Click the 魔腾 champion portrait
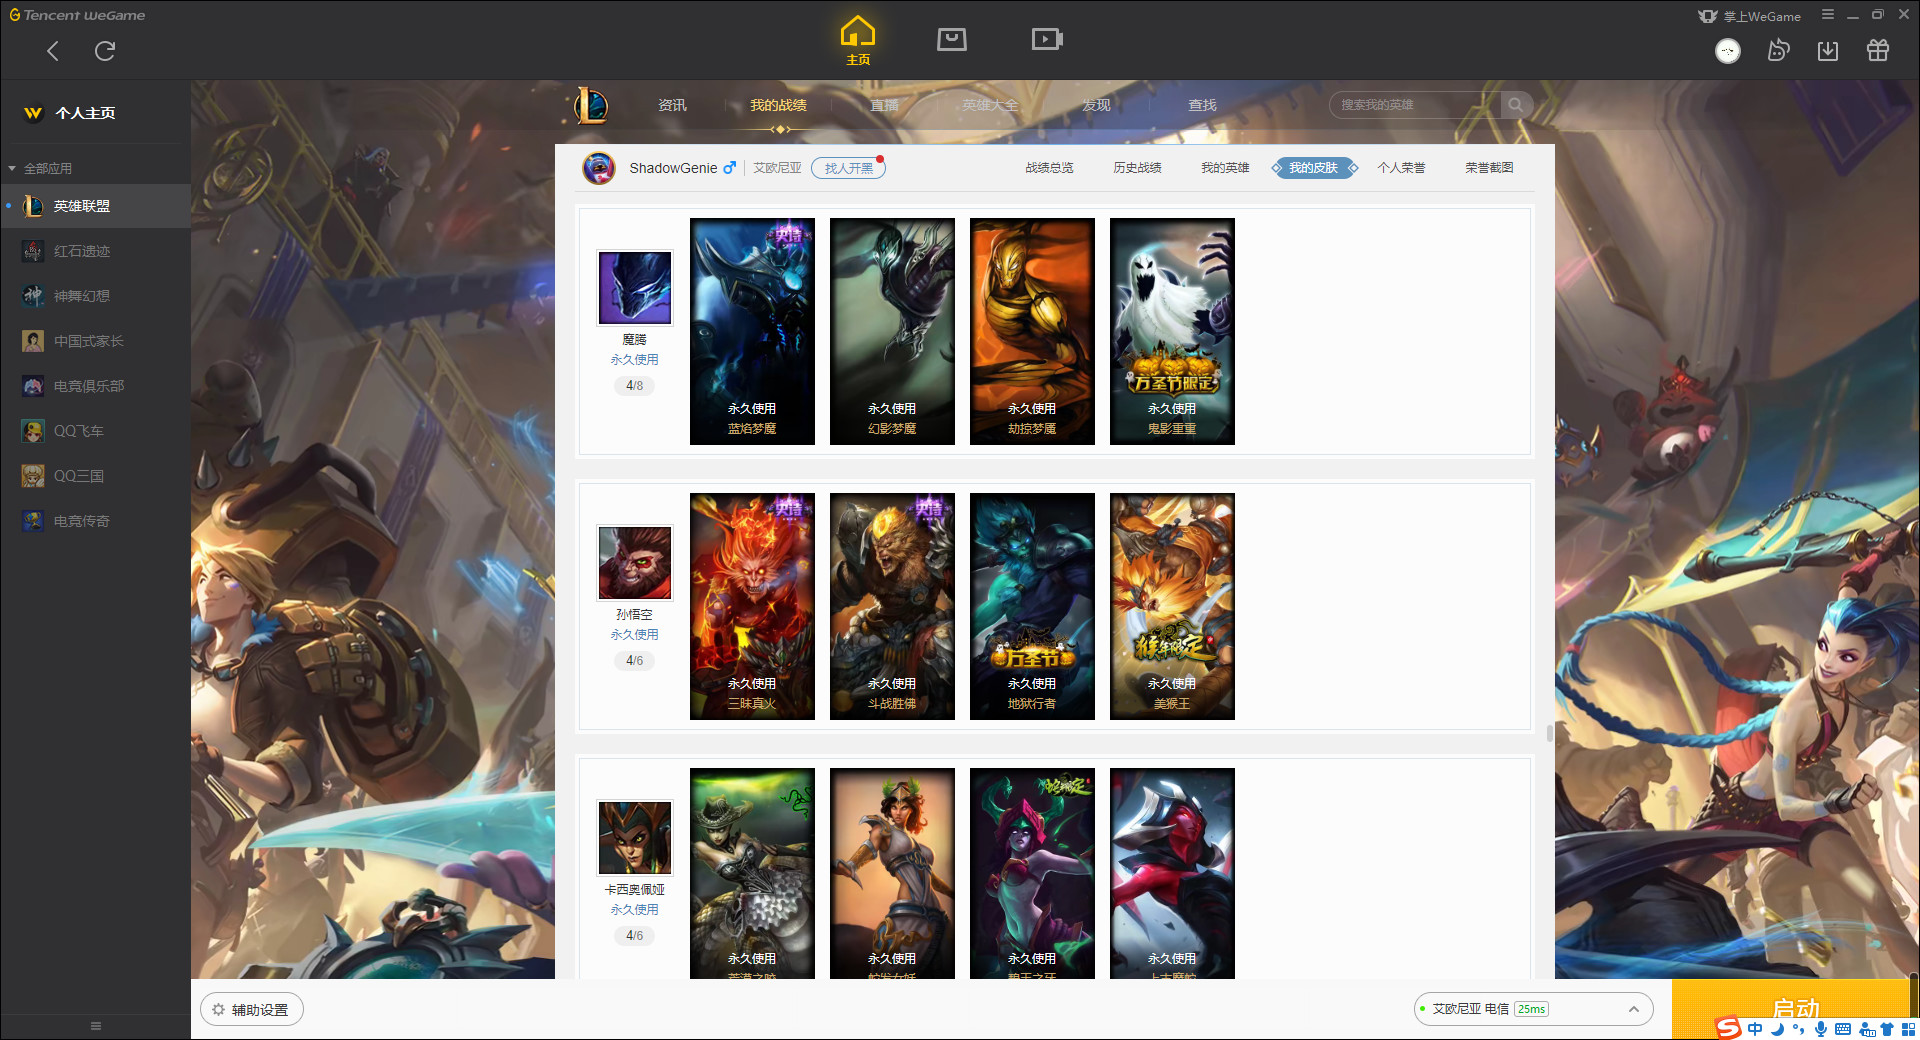This screenshot has width=1920, height=1040. [x=635, y=288]
